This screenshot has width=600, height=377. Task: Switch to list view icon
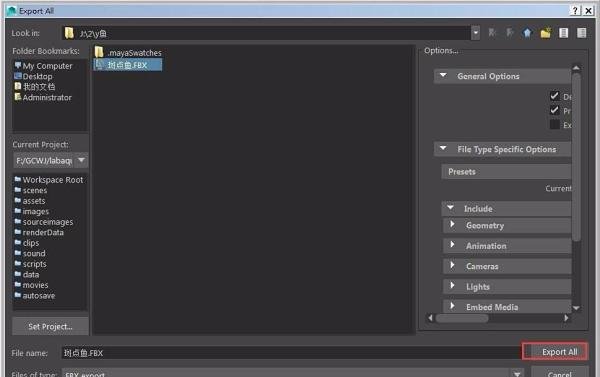point(564,33)
